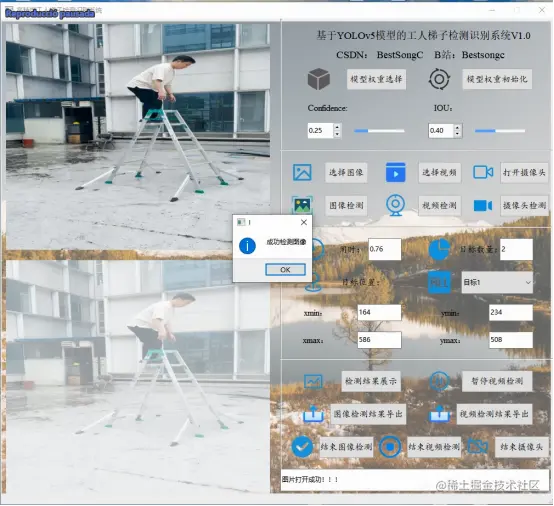Screen dimensions: 554x506
Task: Click the elapsed time field 0.76
Action: (x=384, y=249)
